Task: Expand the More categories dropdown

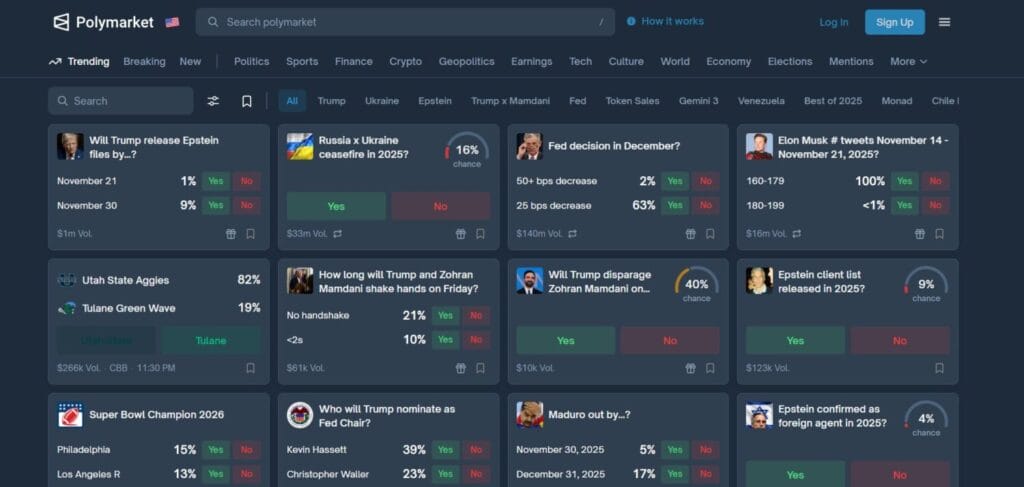Action: pos(908,61)
